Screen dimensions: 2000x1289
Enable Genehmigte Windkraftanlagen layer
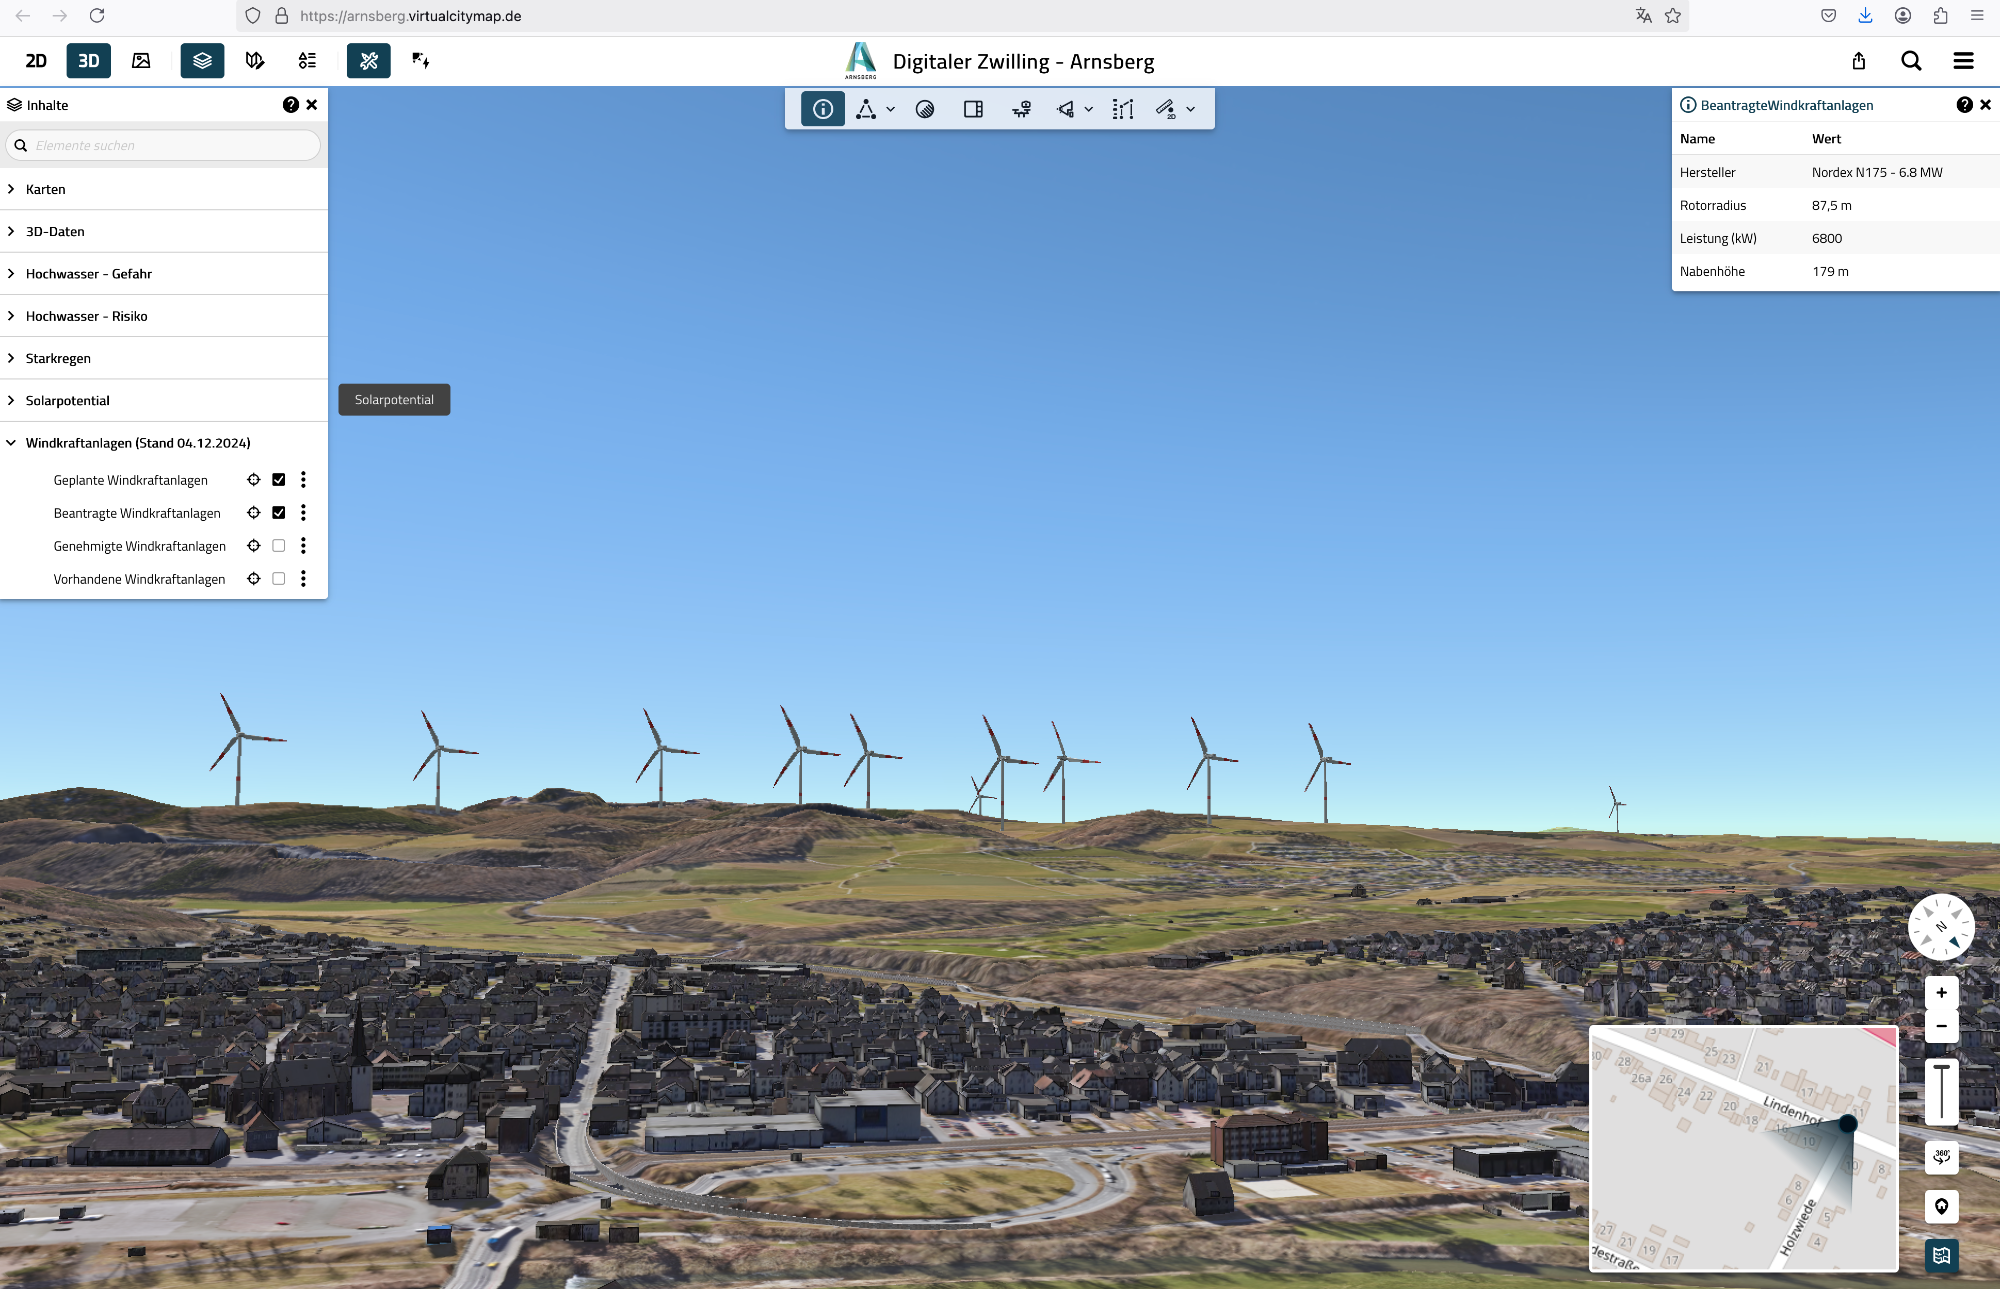point(279,546)
